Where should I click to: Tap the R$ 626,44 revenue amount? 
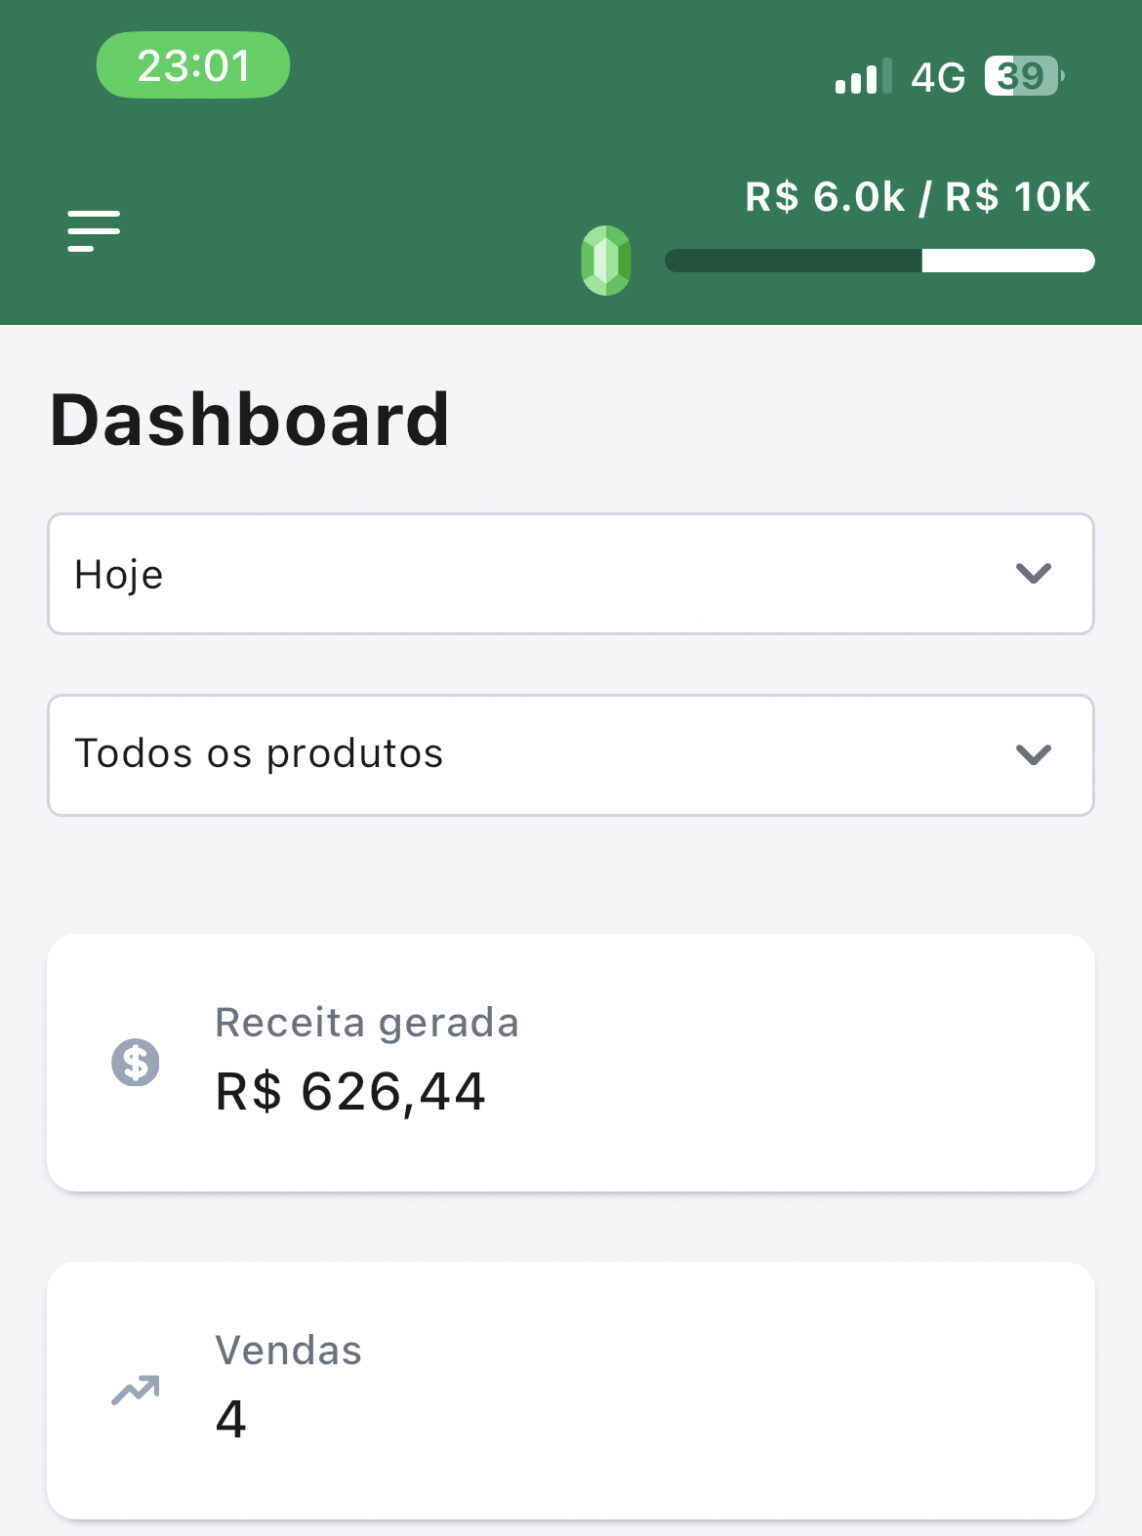point(350,1091)
